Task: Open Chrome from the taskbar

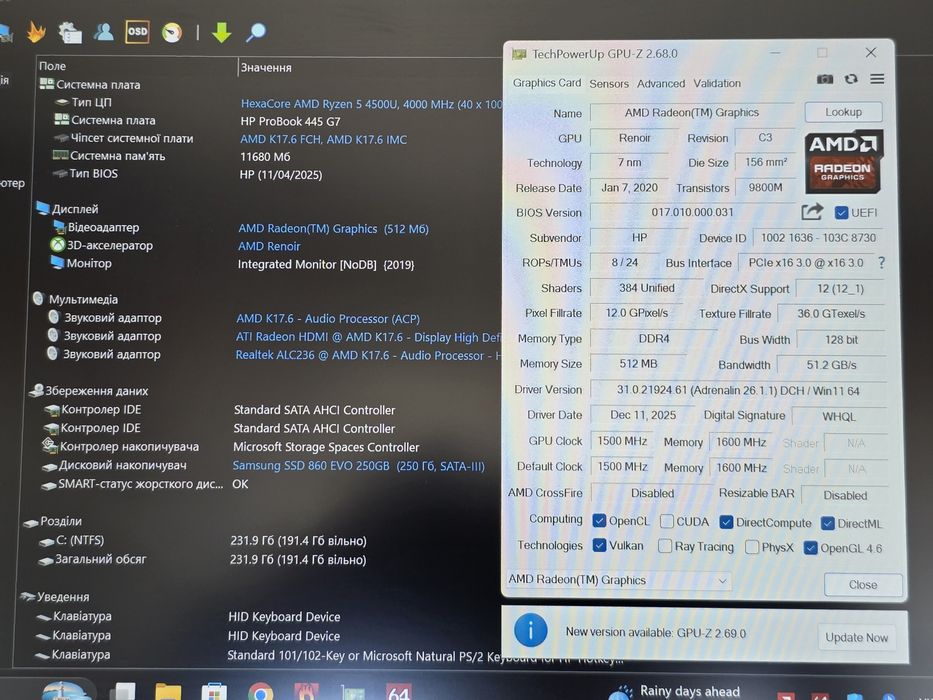Action: pyautogui.click(x=261, y=692)
